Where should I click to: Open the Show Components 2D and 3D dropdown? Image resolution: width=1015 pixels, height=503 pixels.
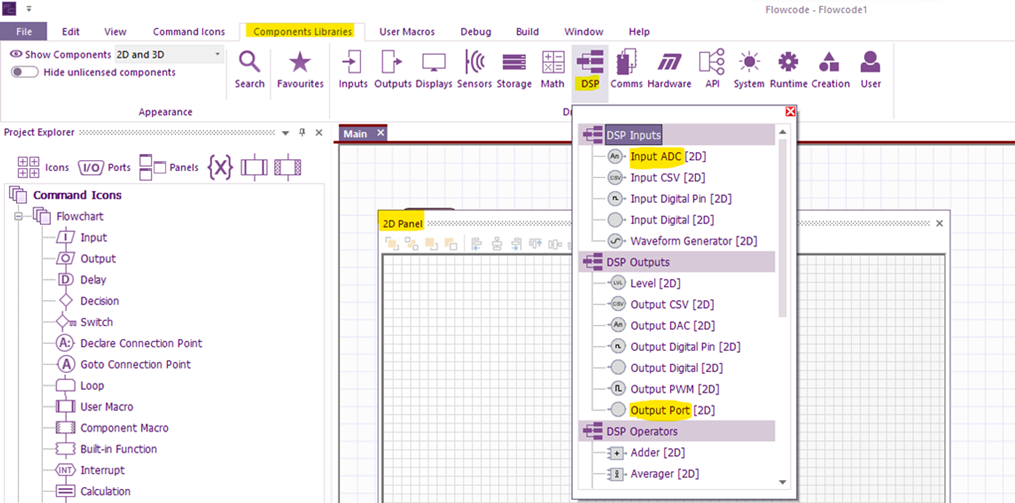[169, 54]
